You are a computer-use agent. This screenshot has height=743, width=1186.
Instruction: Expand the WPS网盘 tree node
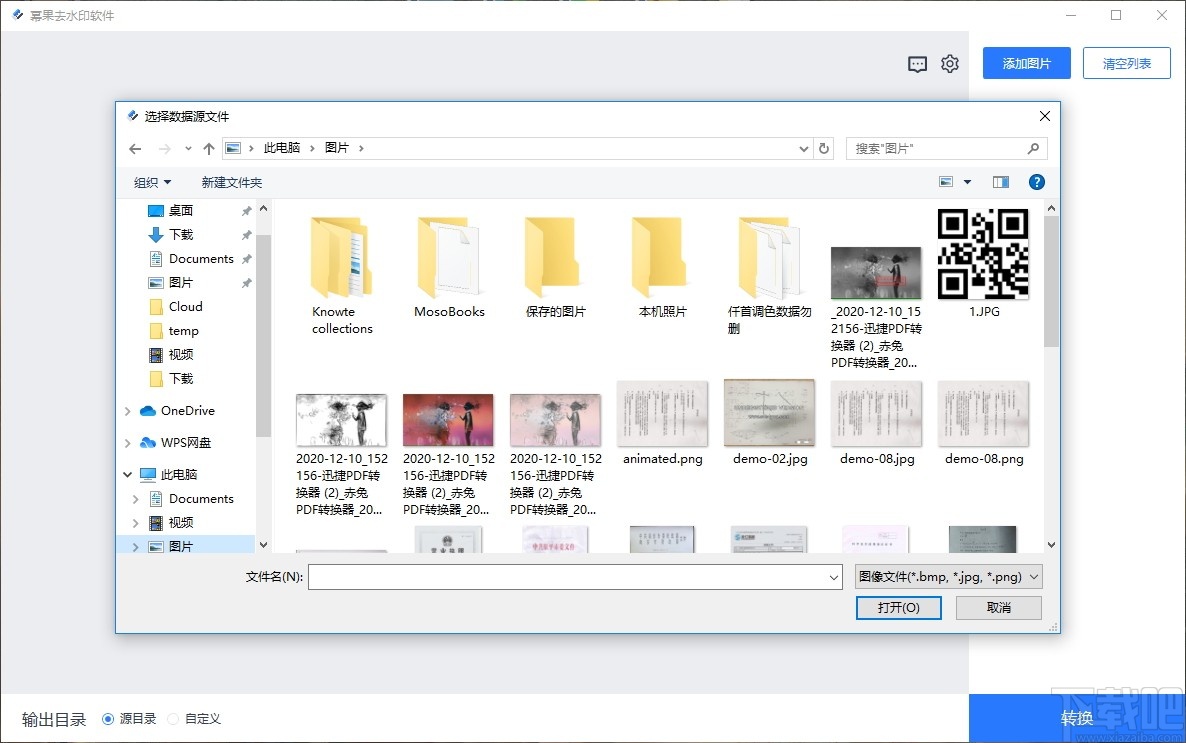coord(127,443)
